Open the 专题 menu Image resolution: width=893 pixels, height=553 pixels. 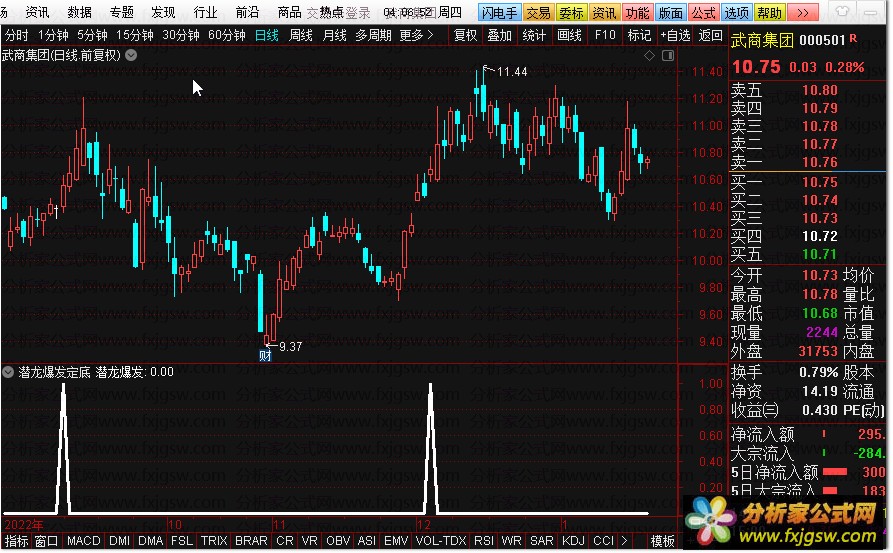[121, 12]
